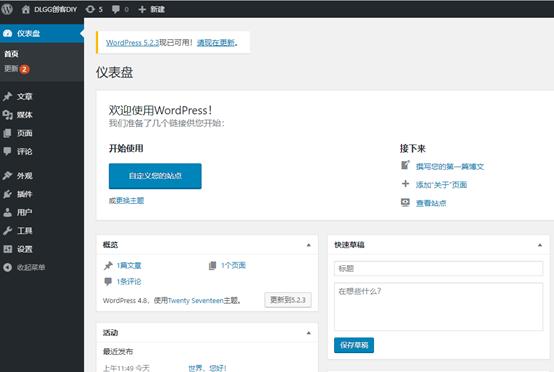The height and width of the screenshot is (372, 554).
Task: Click the pin icon beside 1篇文章
Action: (108, 265)
